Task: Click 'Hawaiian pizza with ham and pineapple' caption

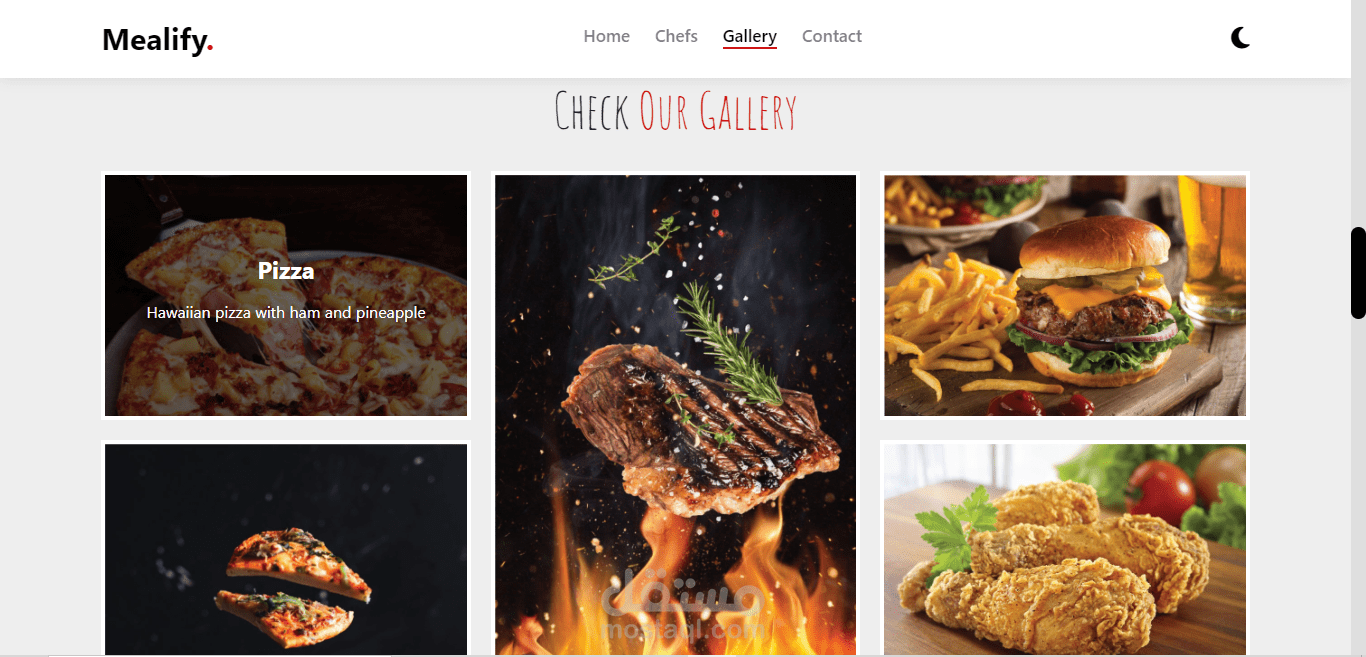Action: click(286, 313)
